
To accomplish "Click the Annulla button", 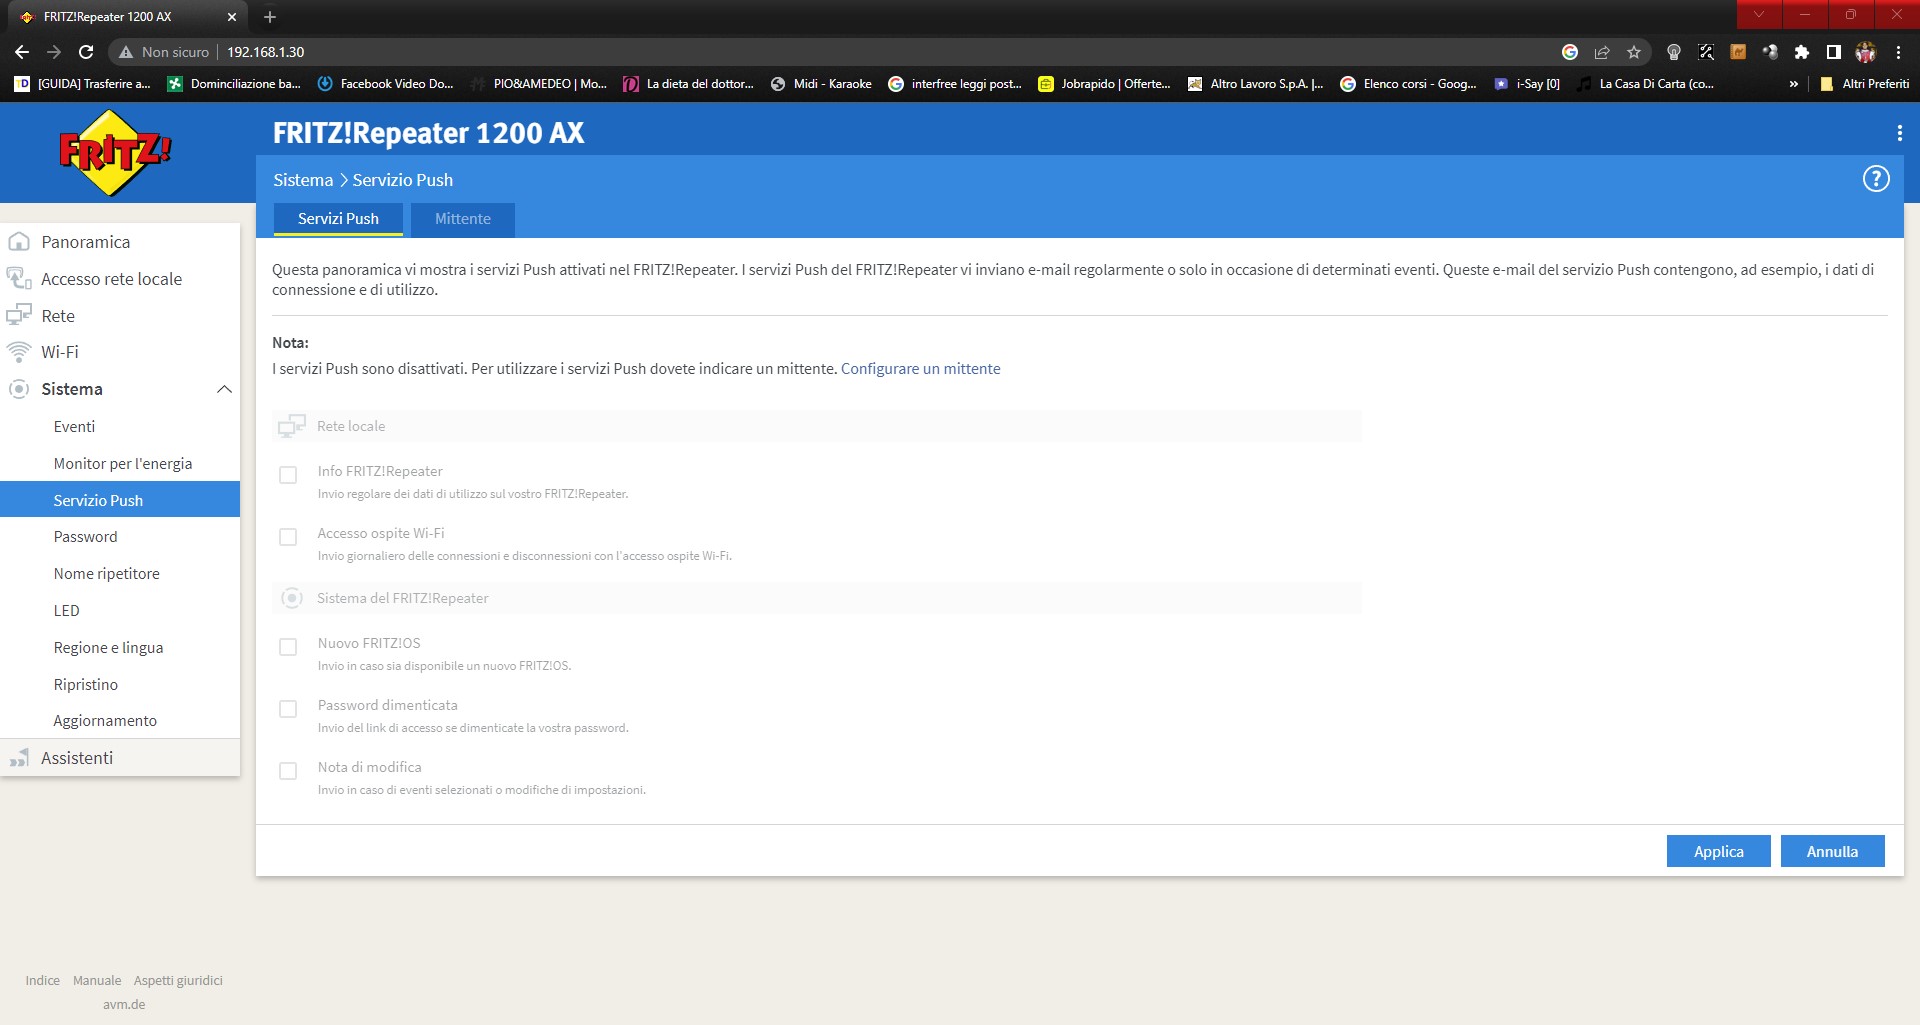I will tap(1832, 851).
